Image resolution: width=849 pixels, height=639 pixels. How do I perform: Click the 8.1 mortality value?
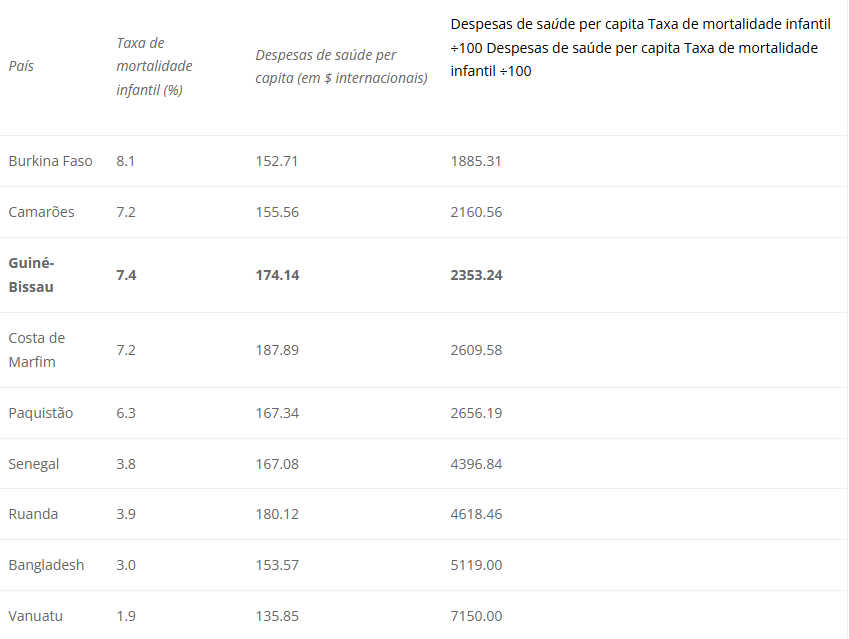click(x=125, y=161)
